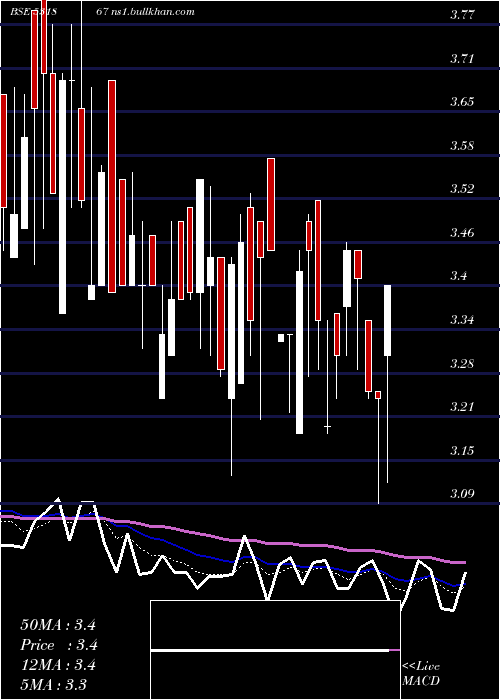500x700 pixels.
Task: Click the 3.77 price axis label
Action: (462, 15)
